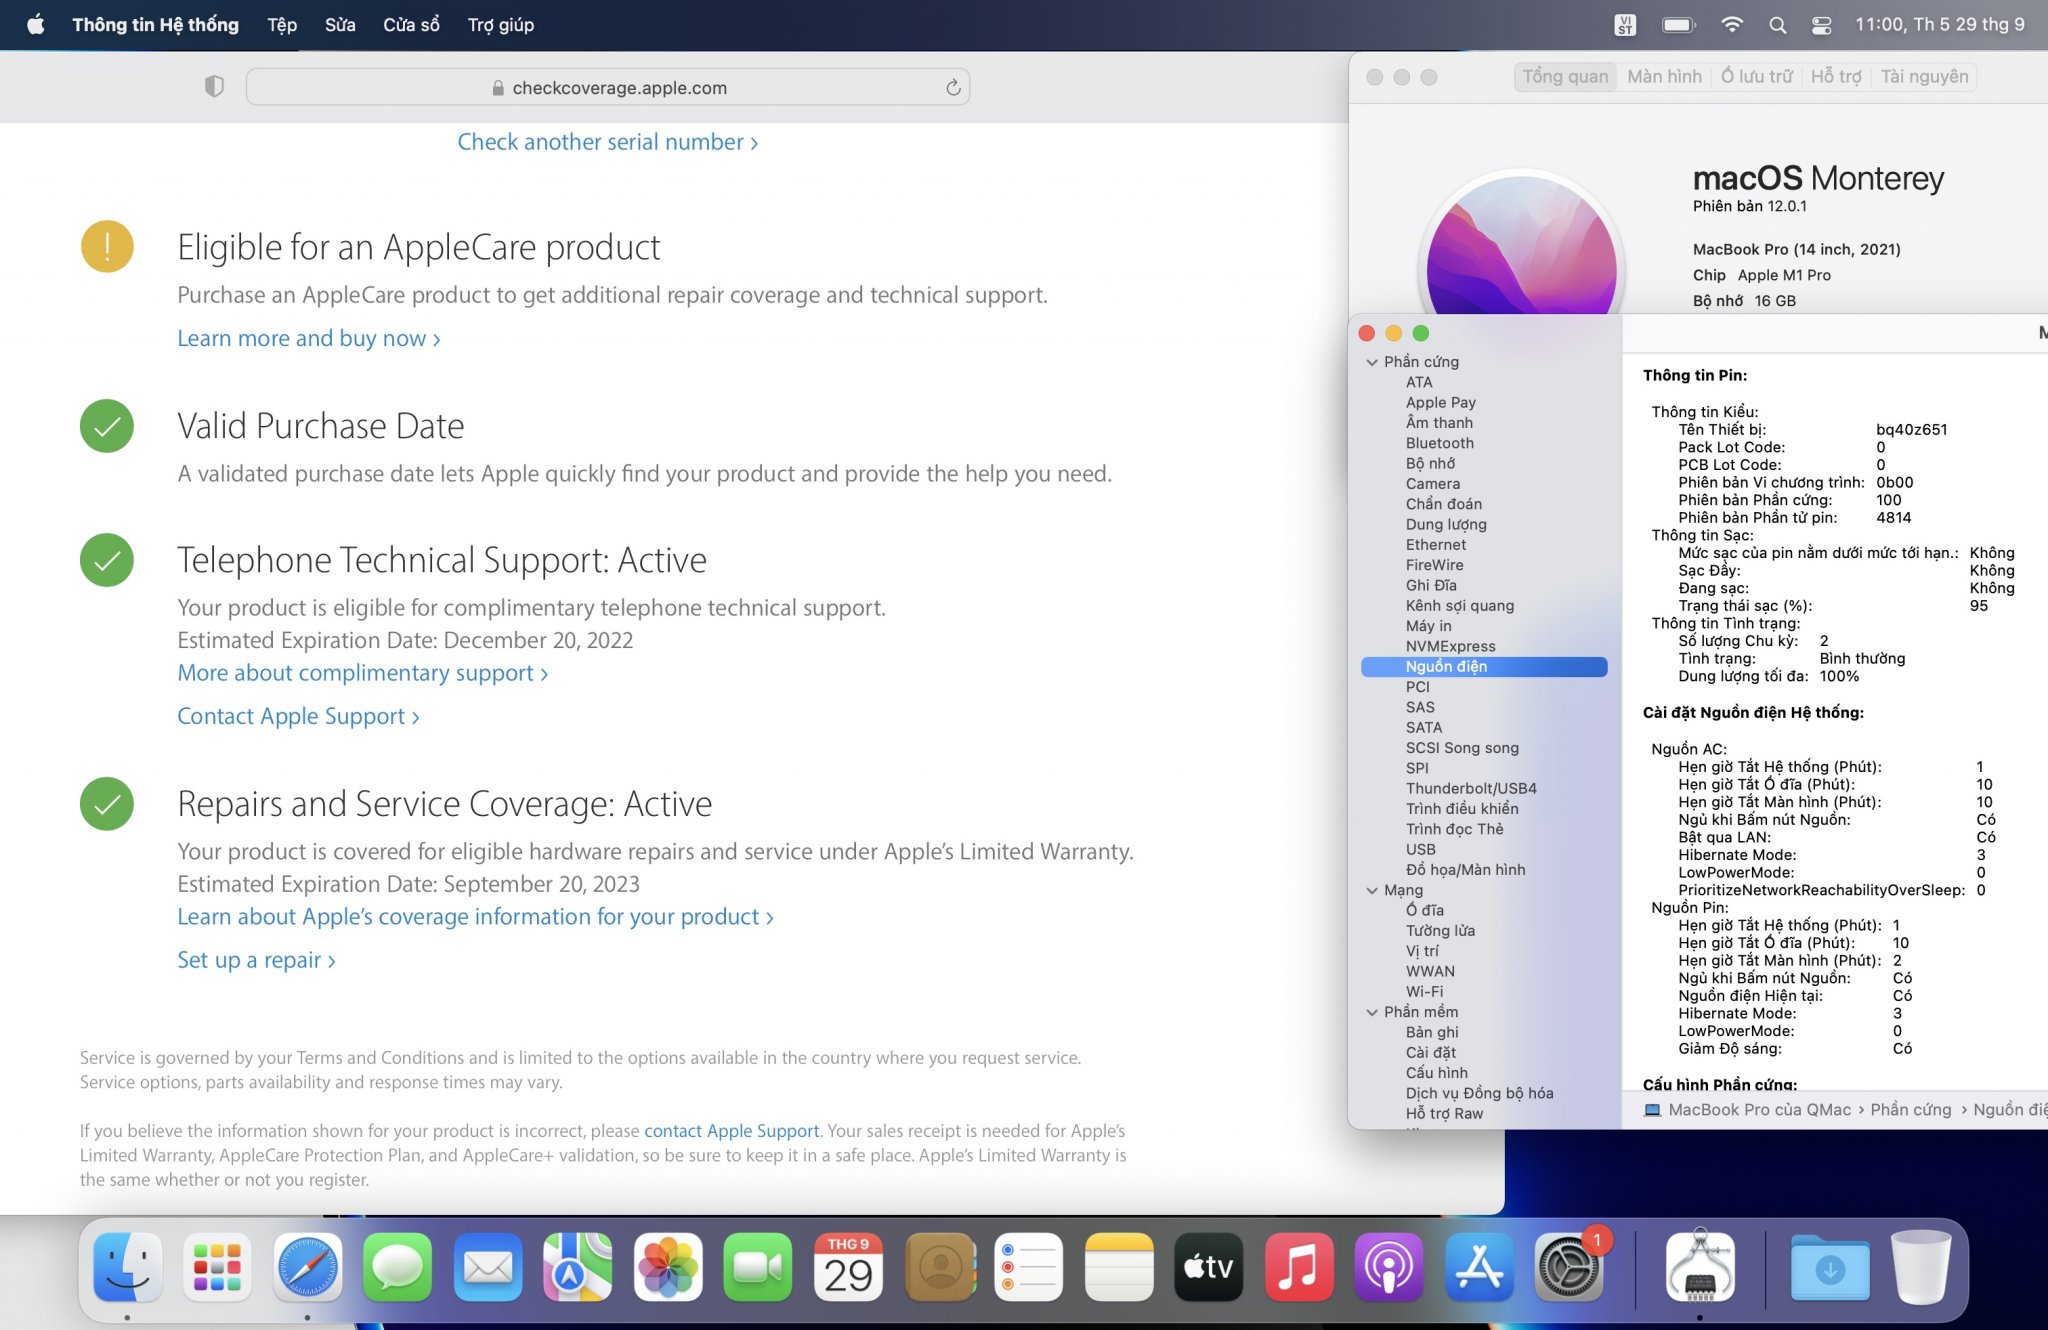Open the Cửa sổ menu

(x=411, y=25)
